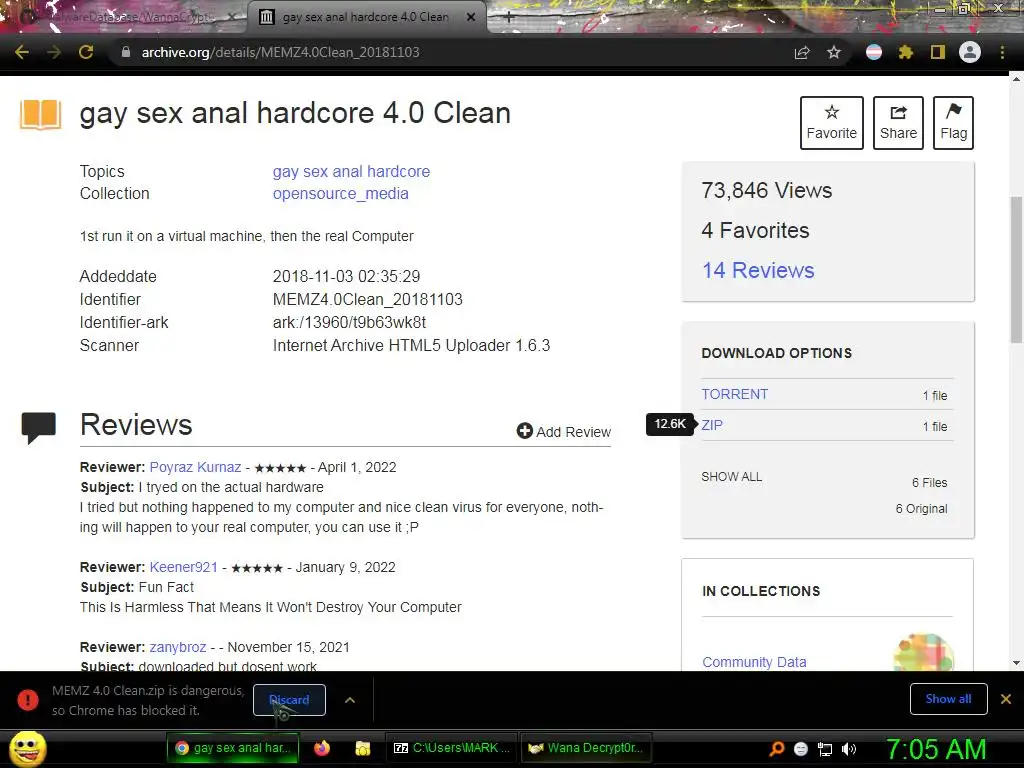Image resolution: width=1024 pixels, height=768 pixels.
Task: Open File Explorer in taskbar
Action: click(x=362, y=748)
